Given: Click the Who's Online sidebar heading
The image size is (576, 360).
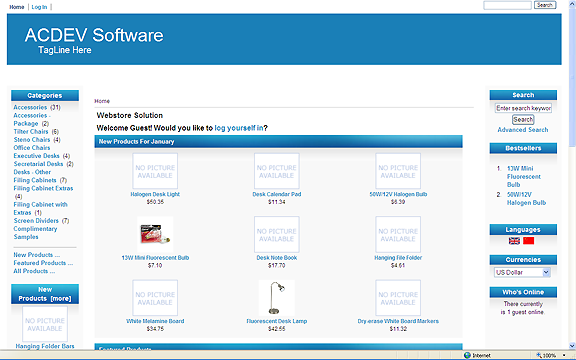Looking at the screenshot, I should tap(523, 292).
